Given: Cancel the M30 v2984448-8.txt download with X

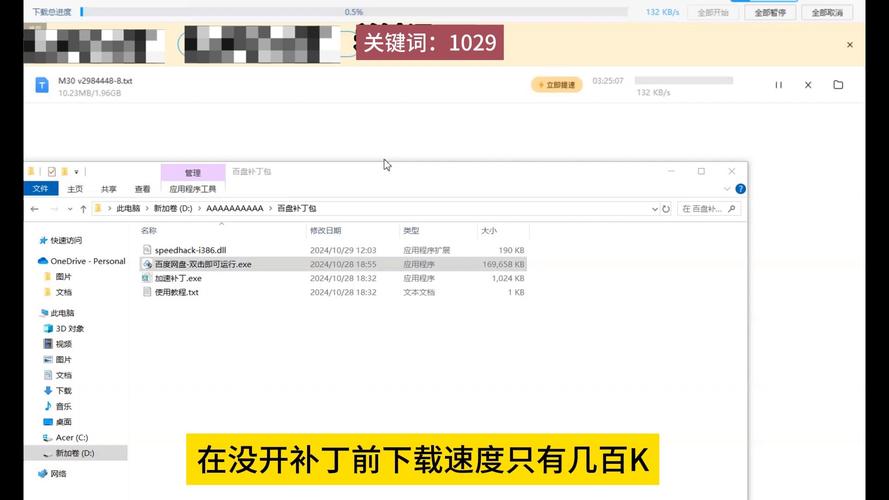Looking at the screenshot, I should pyautogui.click(x=808, y=85).
